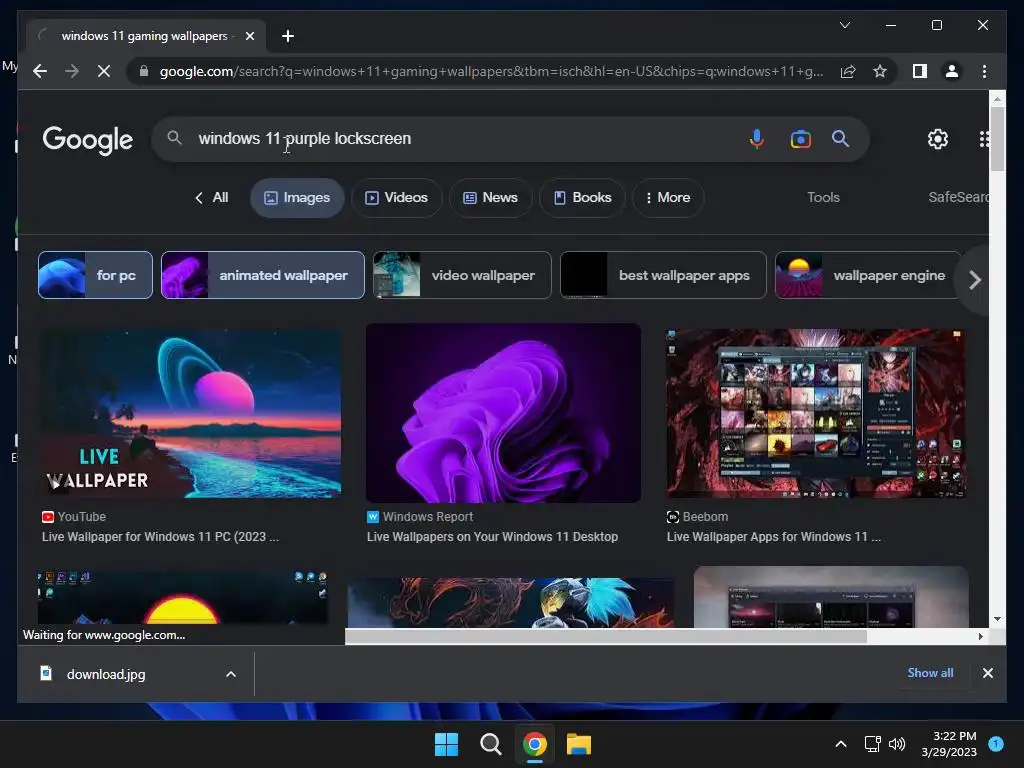The width and height of the screenshot is (1024, 768).
Task: Open Google quick settings gear
Action: pyautogui.click(x=938, y=138)
